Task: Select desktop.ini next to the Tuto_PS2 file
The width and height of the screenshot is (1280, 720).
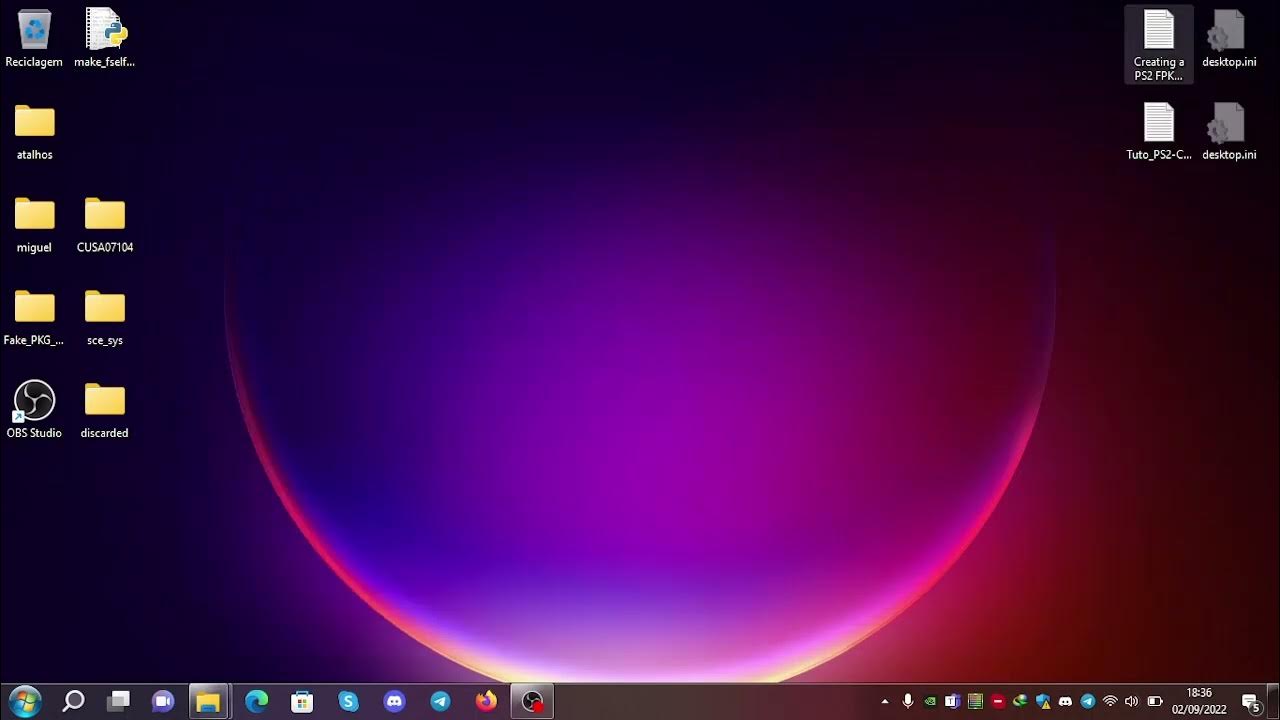Action: click(1229, 132)
